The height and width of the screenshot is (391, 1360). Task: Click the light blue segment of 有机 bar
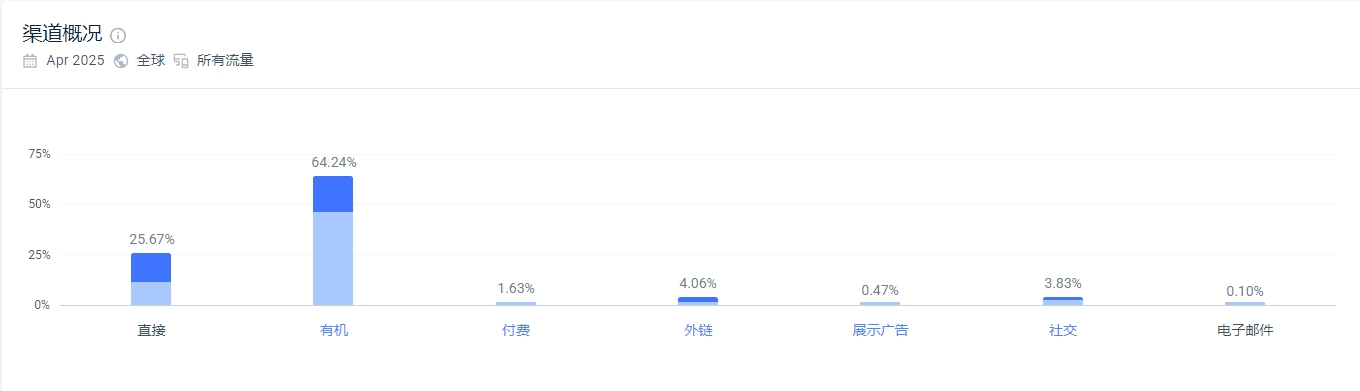point(333,258)
